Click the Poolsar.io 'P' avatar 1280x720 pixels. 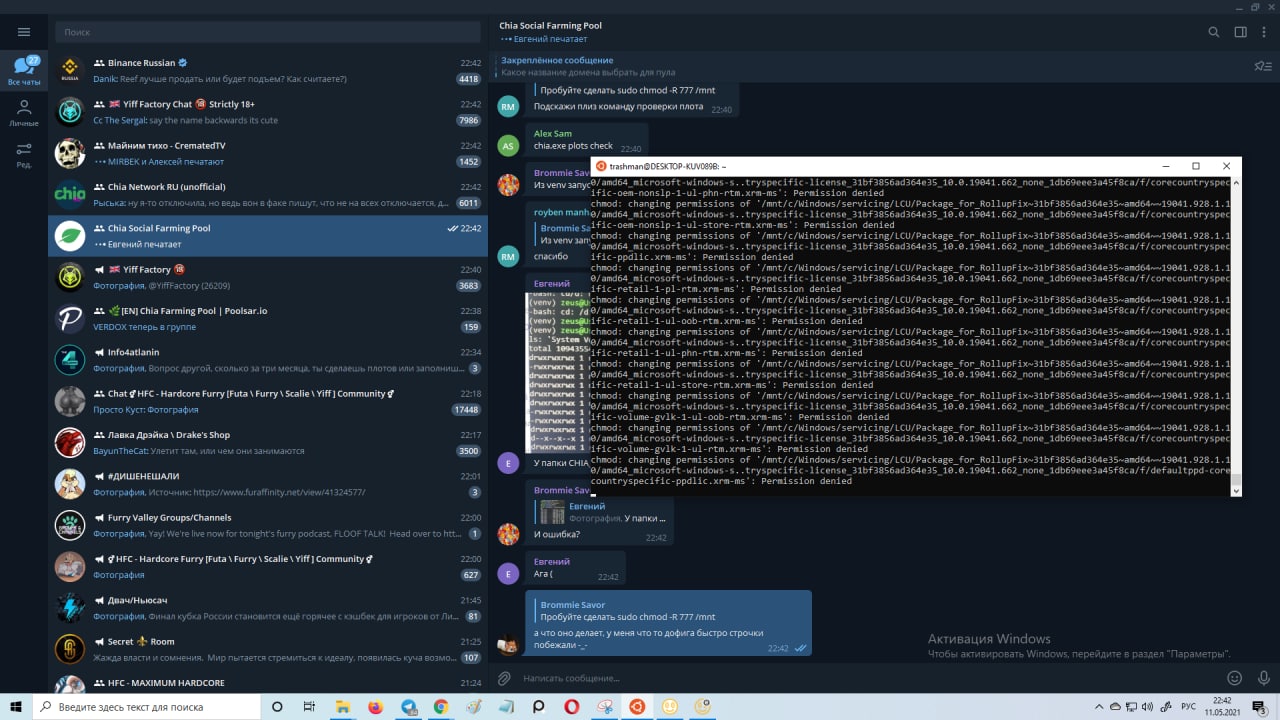tap(70, 318)
